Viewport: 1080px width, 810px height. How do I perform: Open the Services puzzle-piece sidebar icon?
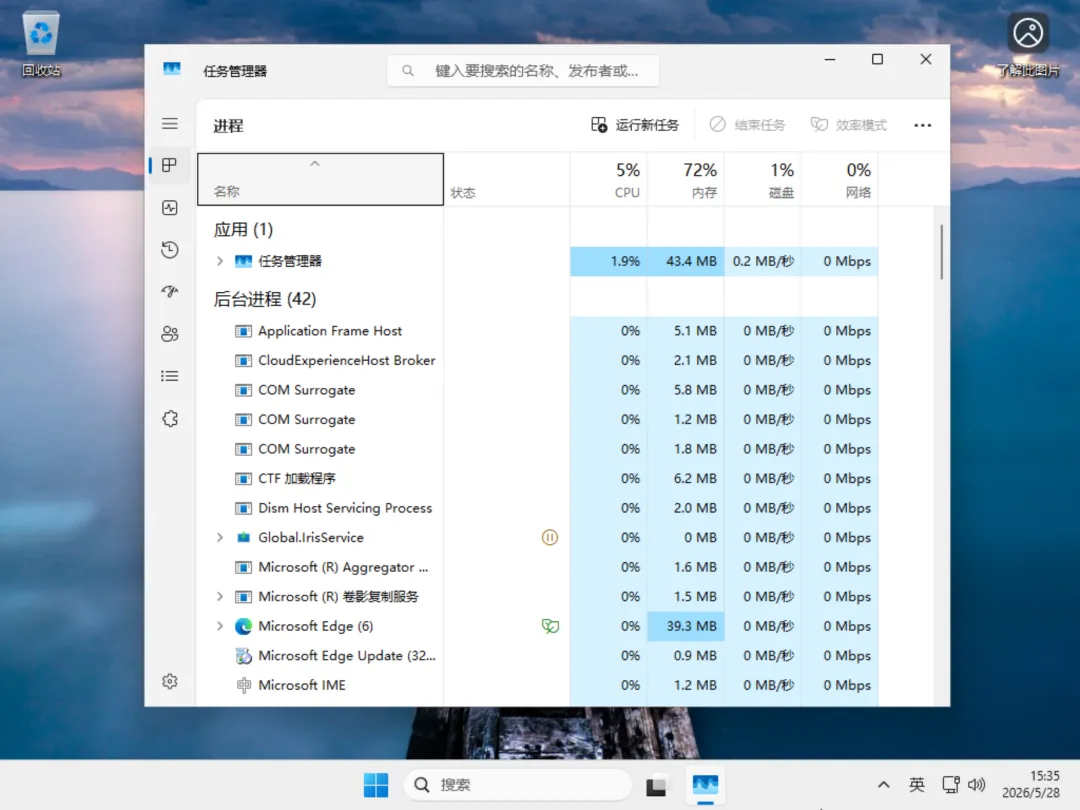(x=169, y=419)
